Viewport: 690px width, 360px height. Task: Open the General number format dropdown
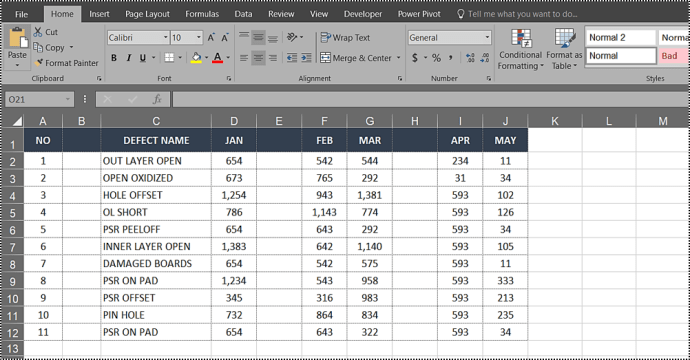[x=487, y=37]
